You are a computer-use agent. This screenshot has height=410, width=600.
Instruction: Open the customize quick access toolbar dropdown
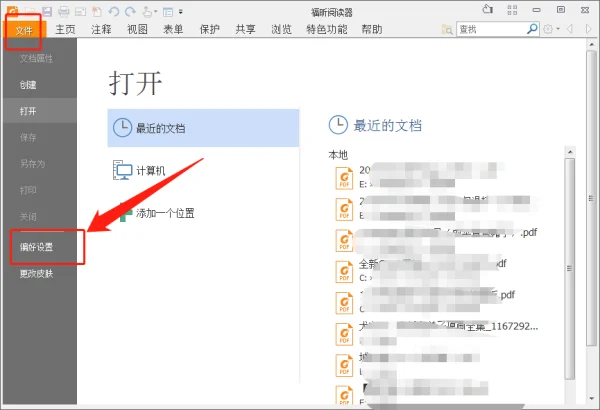pos(181,12)
